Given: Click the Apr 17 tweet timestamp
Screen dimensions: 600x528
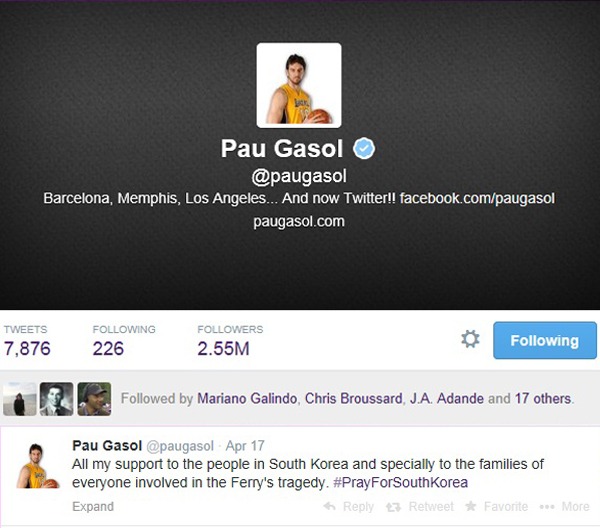Looking at the screenshot, I should (x=245, y=446).
